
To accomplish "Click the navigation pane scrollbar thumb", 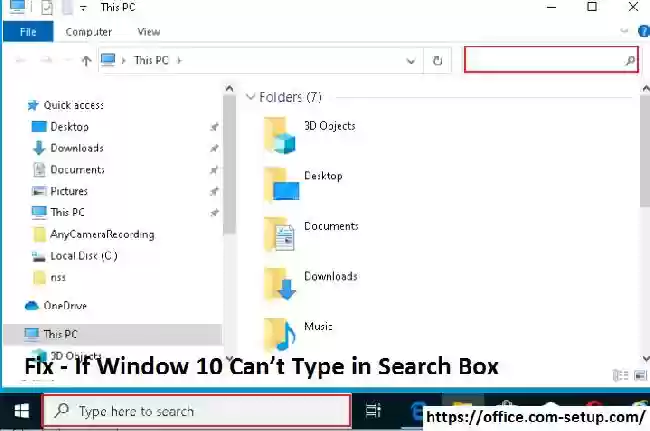I will 229,165.
